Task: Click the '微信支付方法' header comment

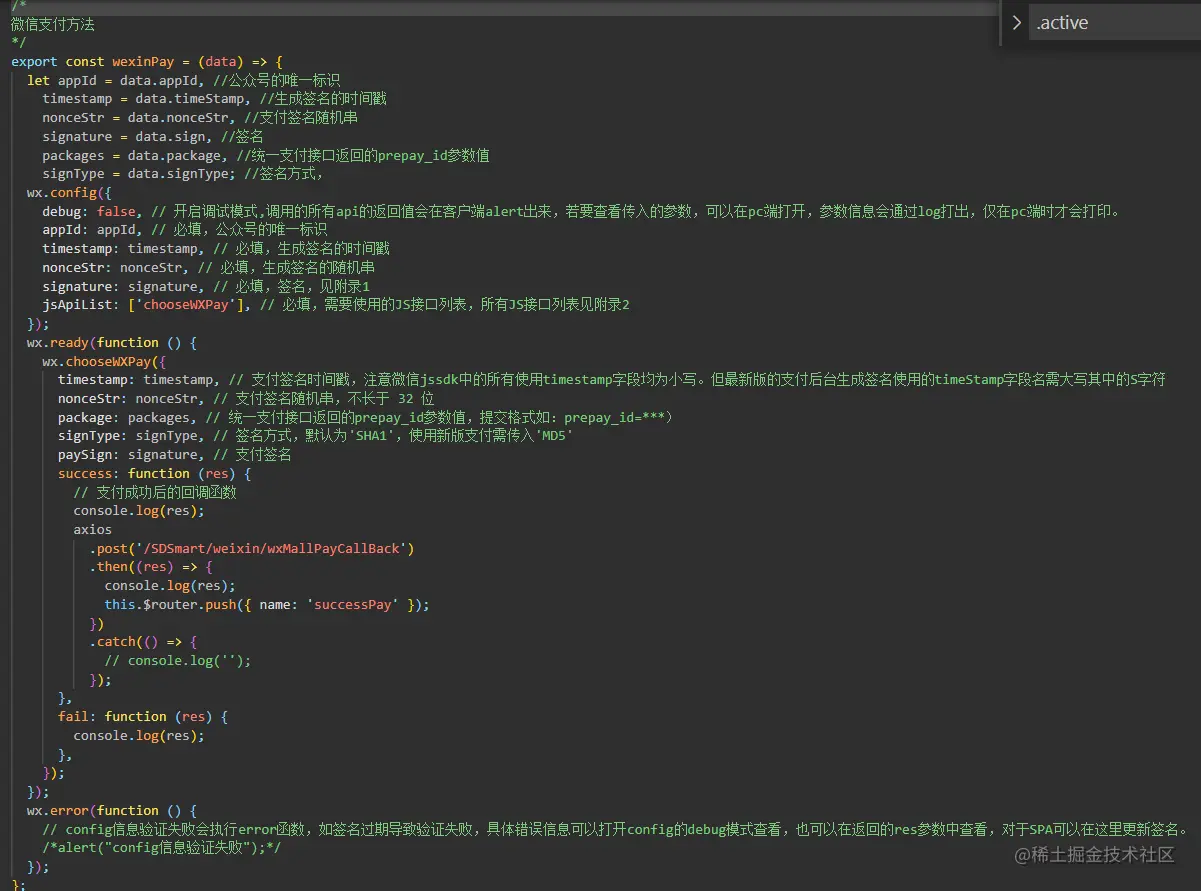Action: (53, 24)
